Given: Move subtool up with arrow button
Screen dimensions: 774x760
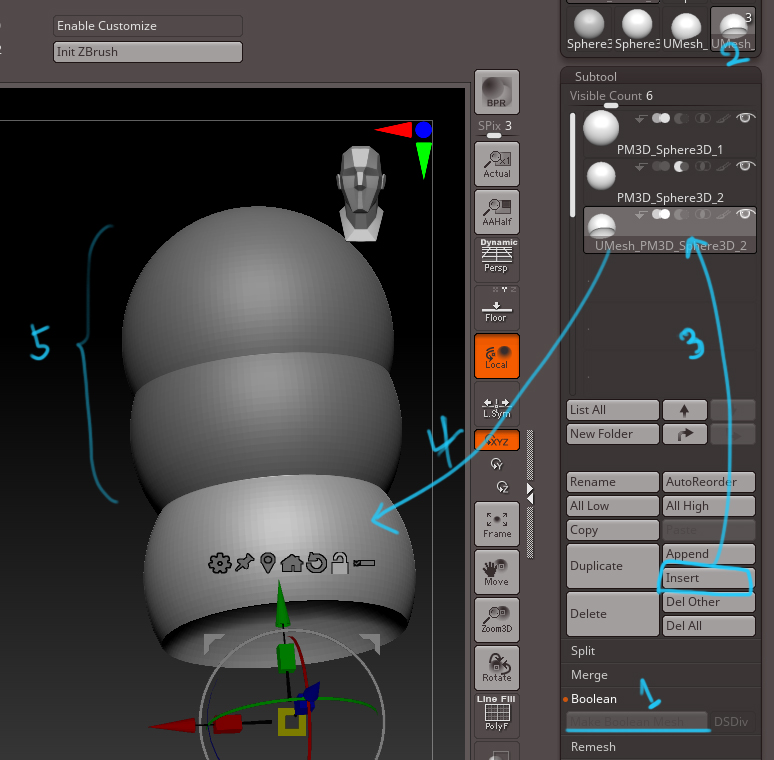Looking at the screenshot, I should point(685,410).
